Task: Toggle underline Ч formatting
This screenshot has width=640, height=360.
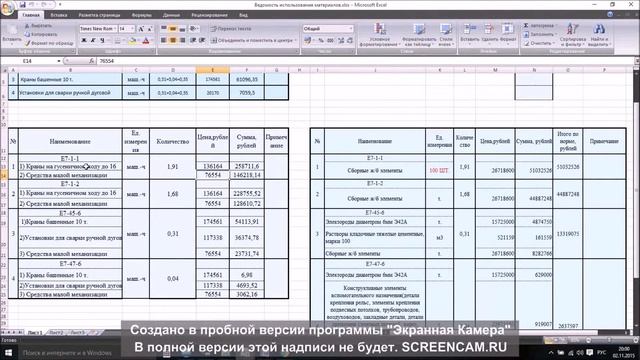Action: [x=102, y=40]
